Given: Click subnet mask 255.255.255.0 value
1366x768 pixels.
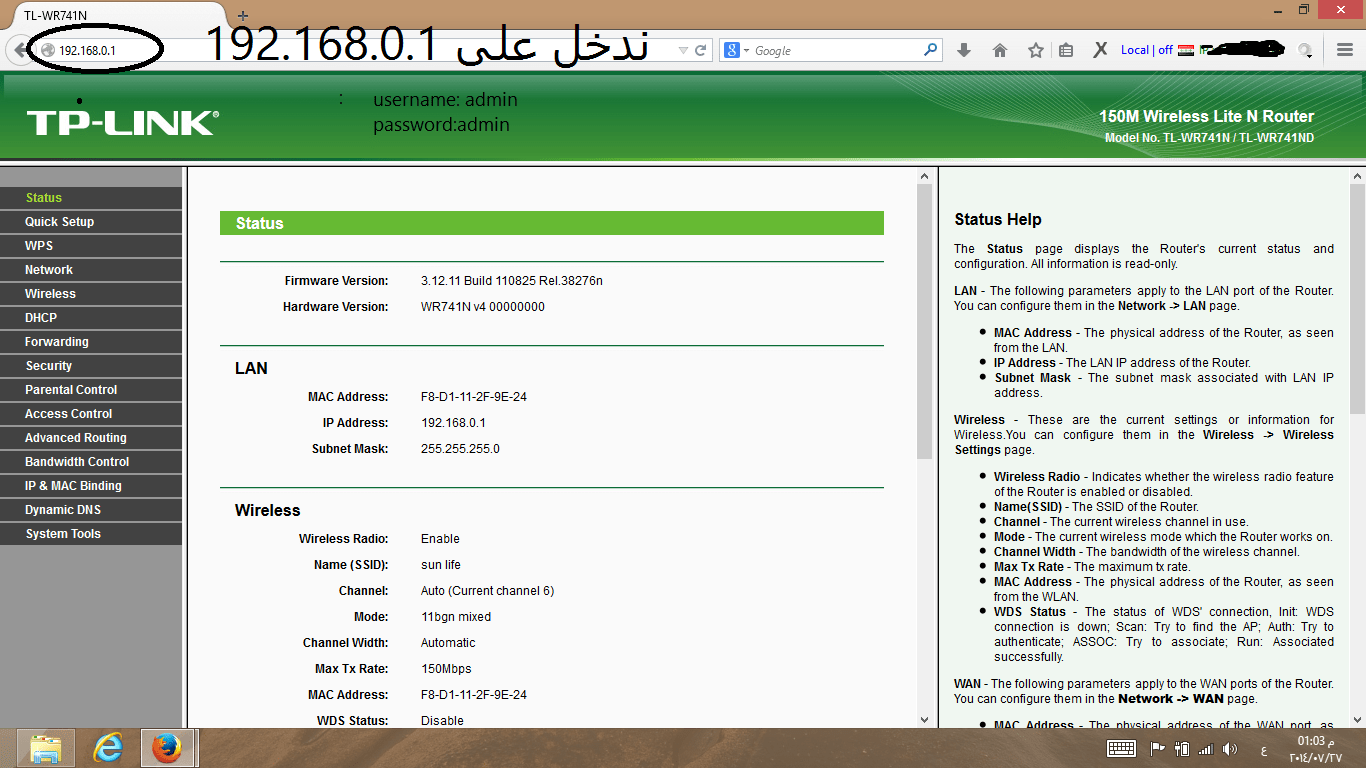Looking at the screenshot, I should (x=460, y=449).
